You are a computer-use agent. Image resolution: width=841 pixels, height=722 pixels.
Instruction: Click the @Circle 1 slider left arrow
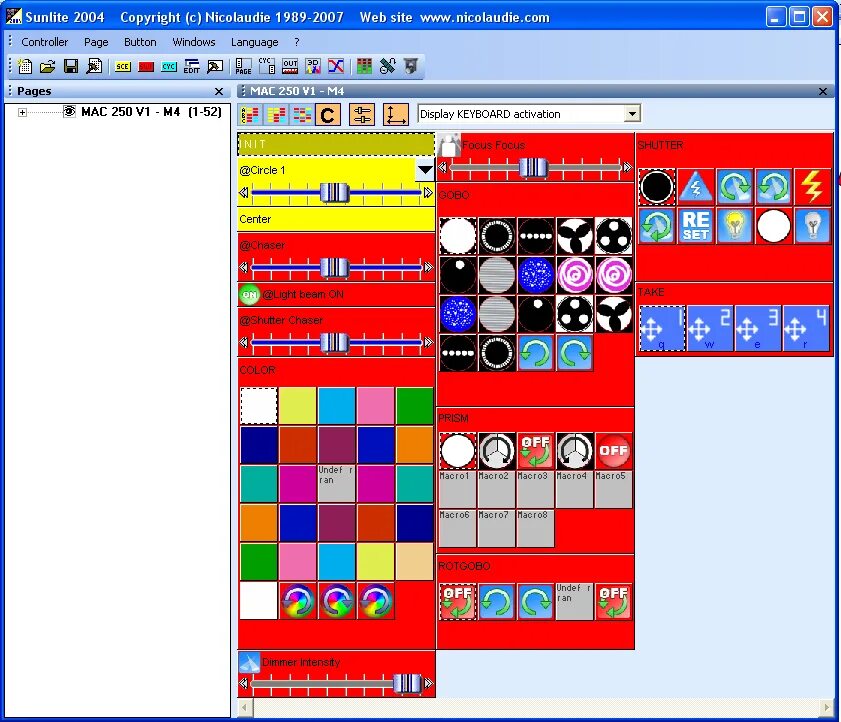[x=244, y=192]
